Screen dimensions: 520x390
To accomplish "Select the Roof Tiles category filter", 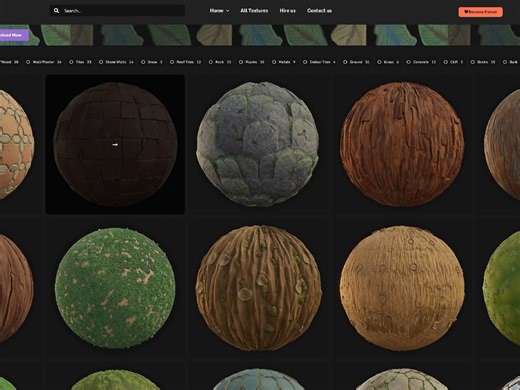I will [185, 62].
